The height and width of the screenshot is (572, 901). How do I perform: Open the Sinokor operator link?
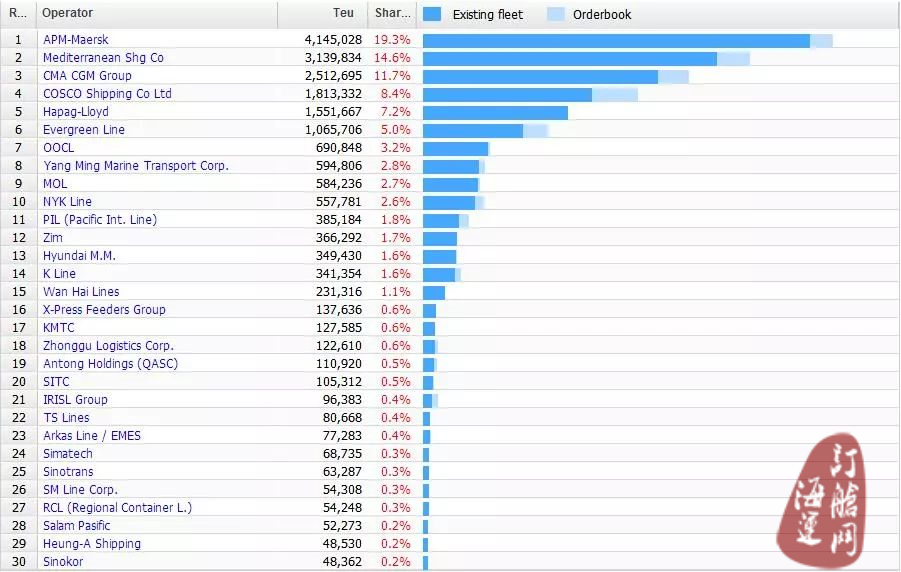click(x=63, y=562)
